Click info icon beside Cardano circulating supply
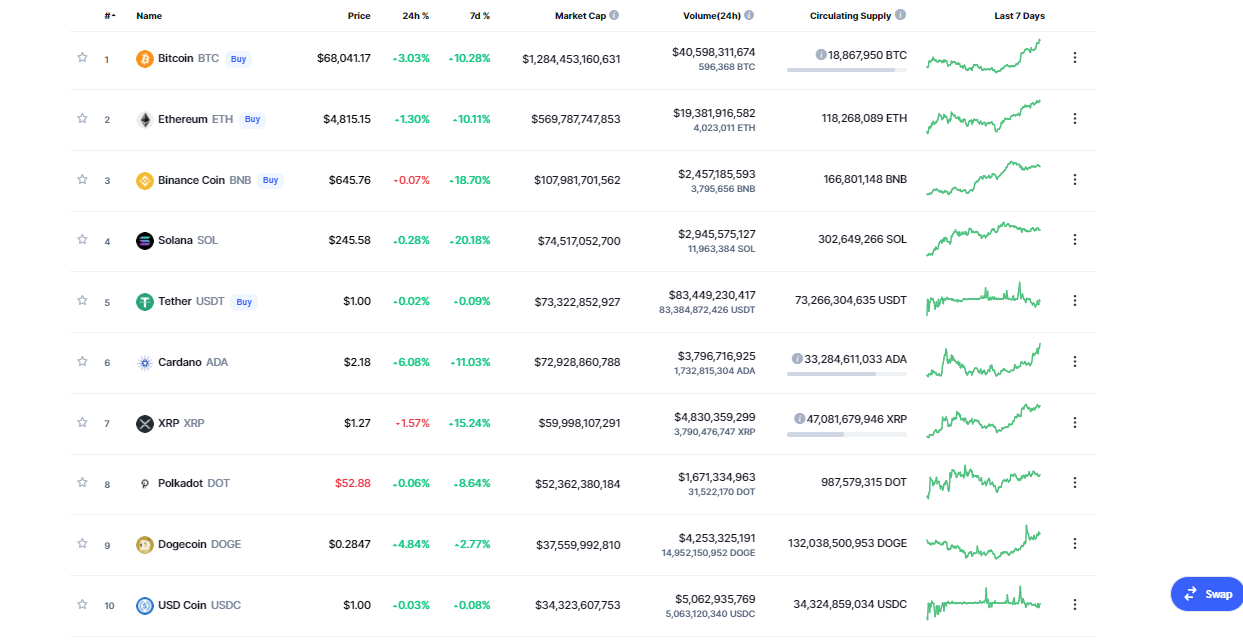The width and height of the screenshot is (1243, 642). coord(797,358)
